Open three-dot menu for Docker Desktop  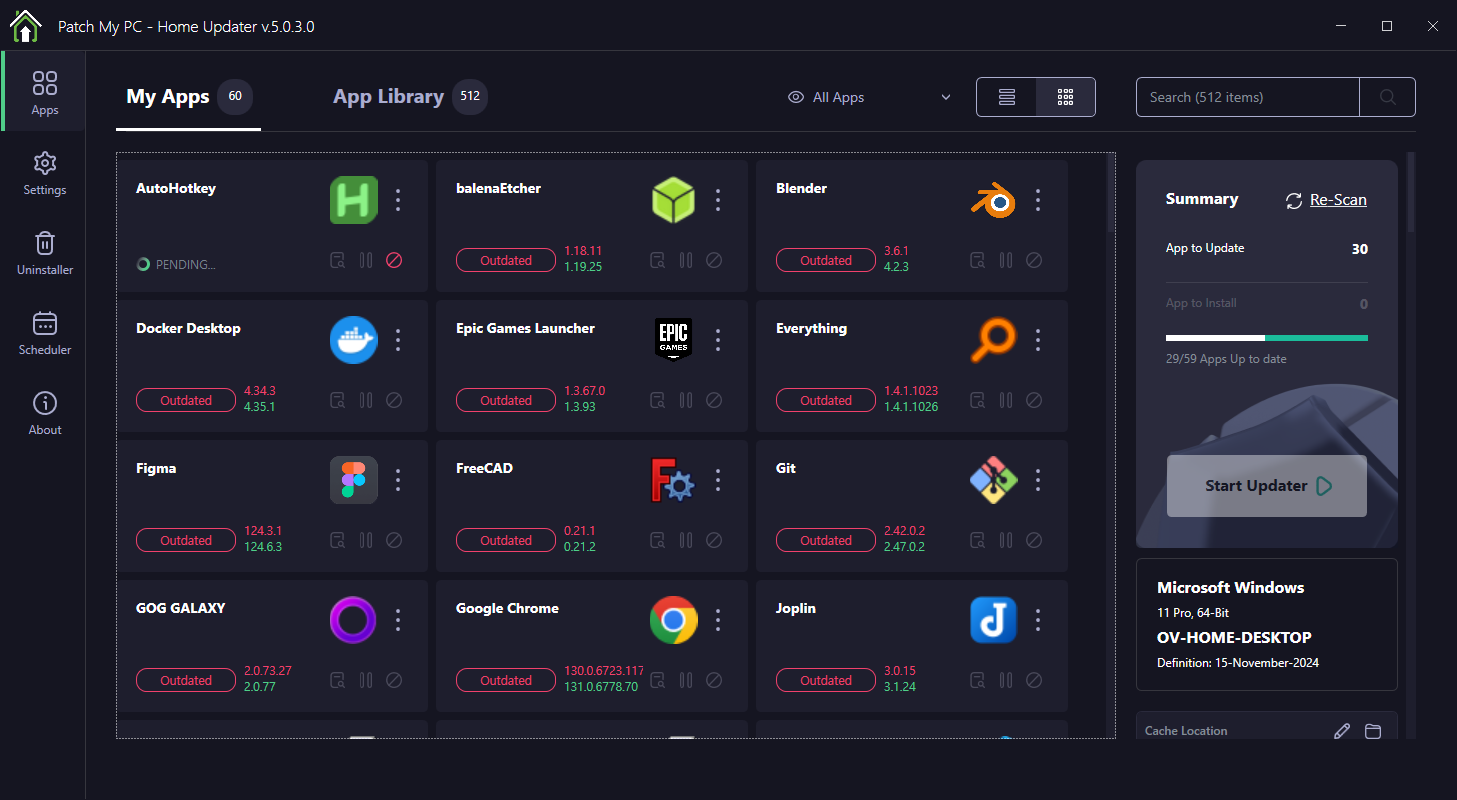pos(398,340)
